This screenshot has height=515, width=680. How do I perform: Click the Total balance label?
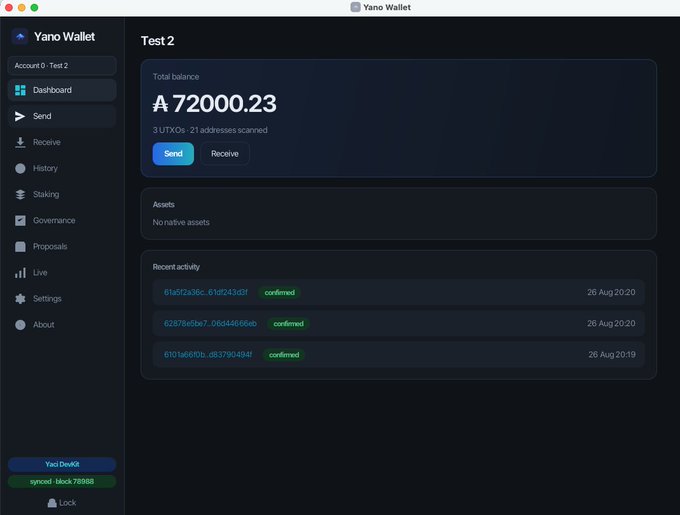point(176,77)
